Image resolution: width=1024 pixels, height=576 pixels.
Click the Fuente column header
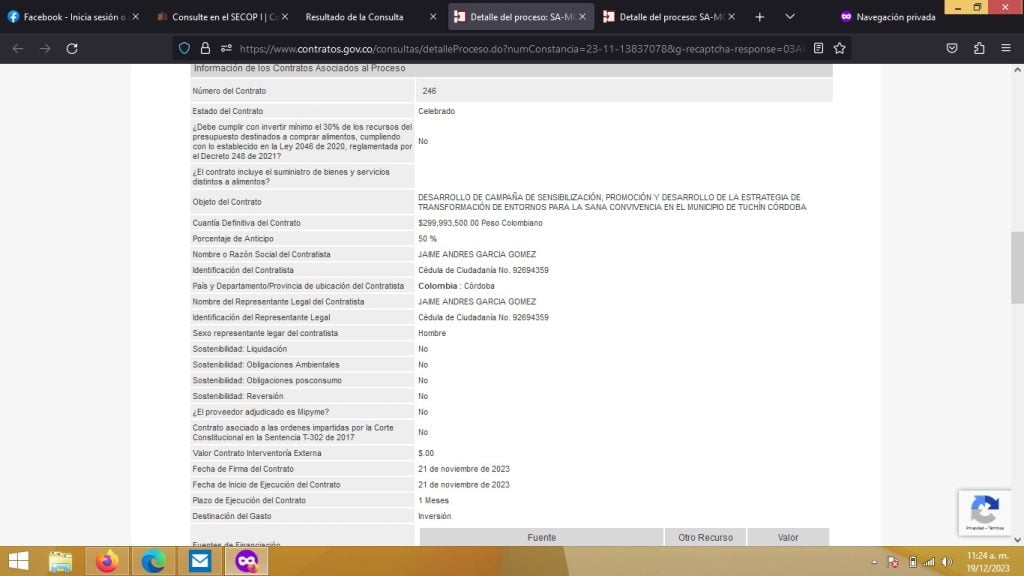pos(541,537)
